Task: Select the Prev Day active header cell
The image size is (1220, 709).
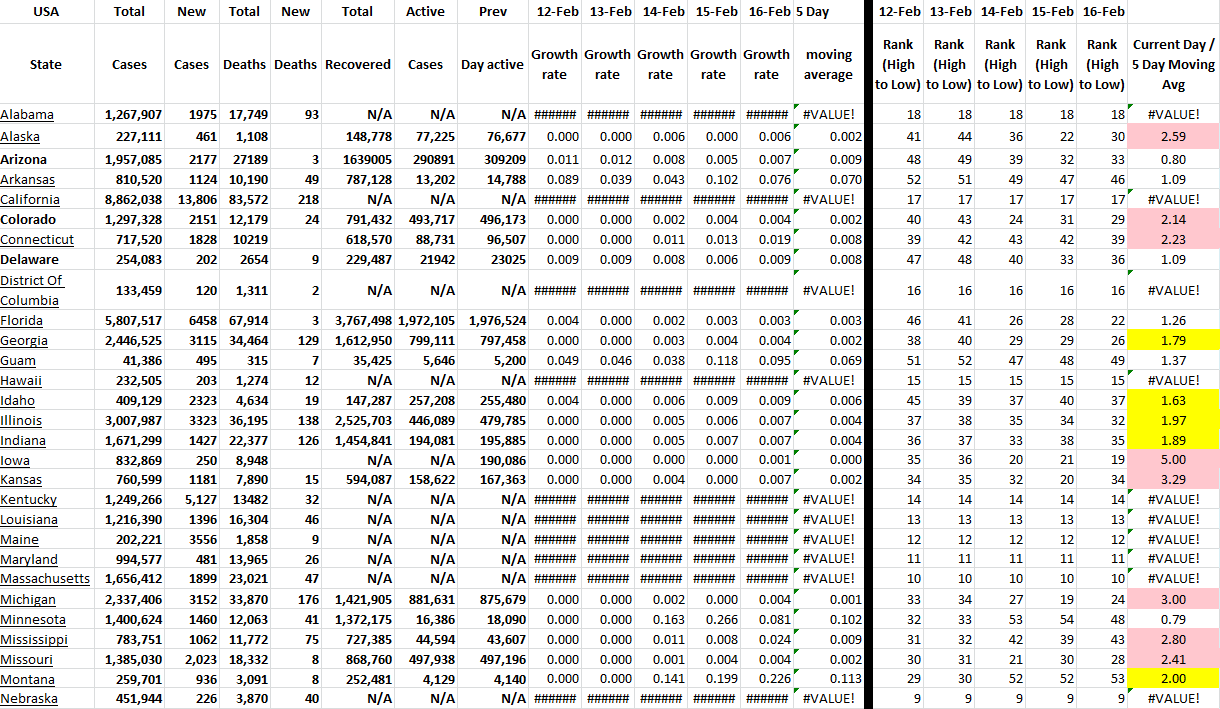Action: 492,64
